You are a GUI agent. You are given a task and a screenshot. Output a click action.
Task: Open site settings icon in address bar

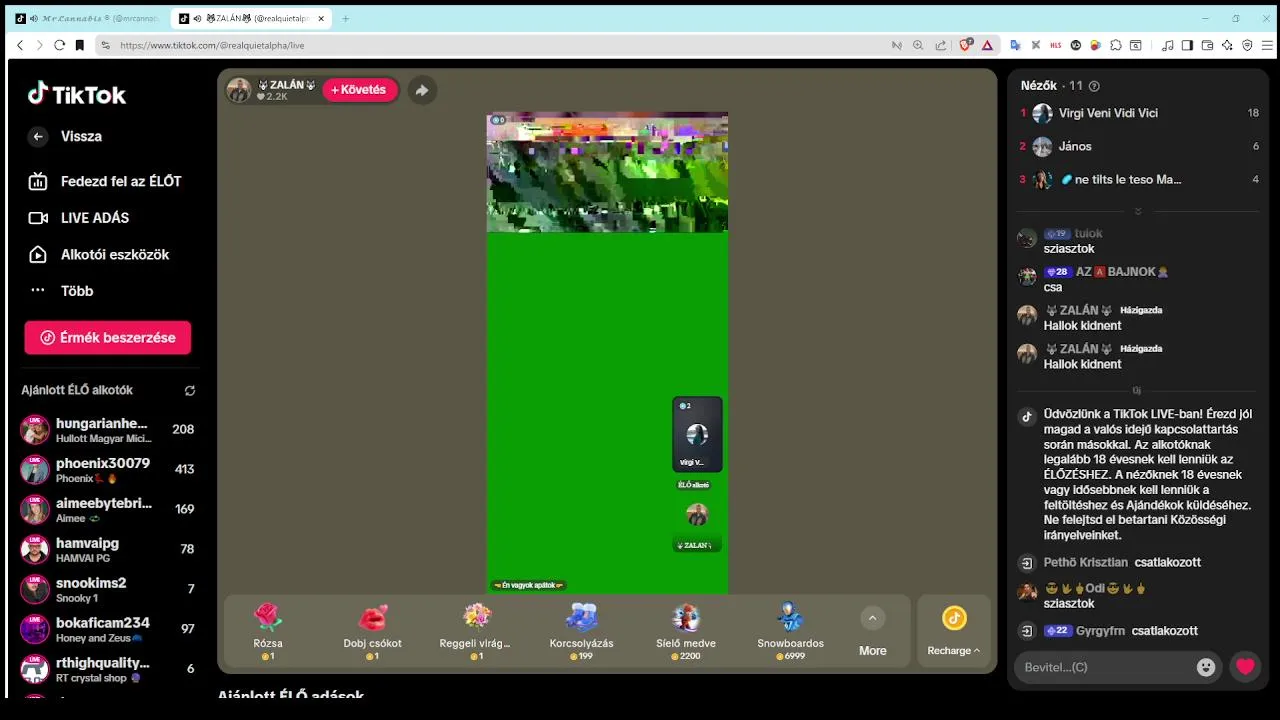(x=105, y=45)
